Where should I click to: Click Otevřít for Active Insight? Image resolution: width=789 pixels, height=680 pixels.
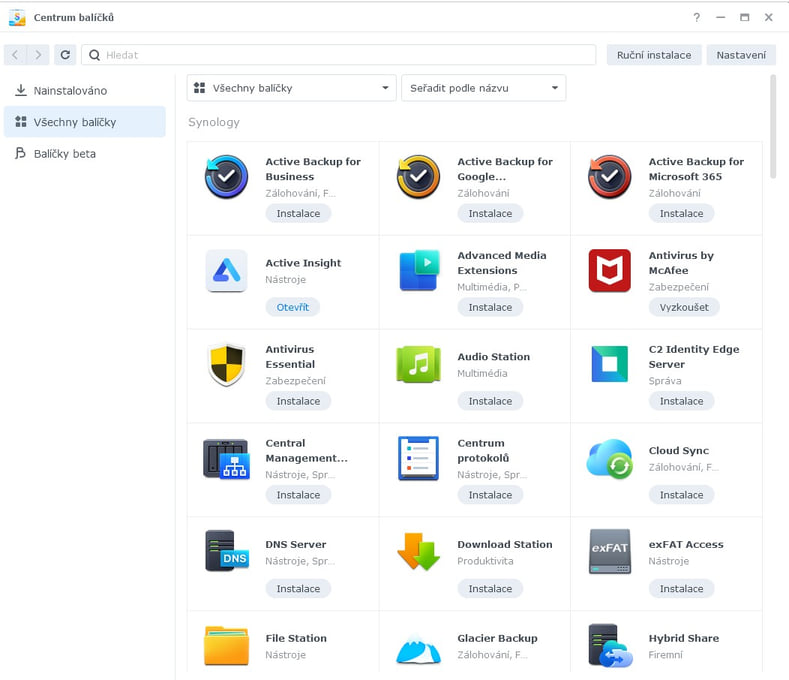tap(293, 307)
